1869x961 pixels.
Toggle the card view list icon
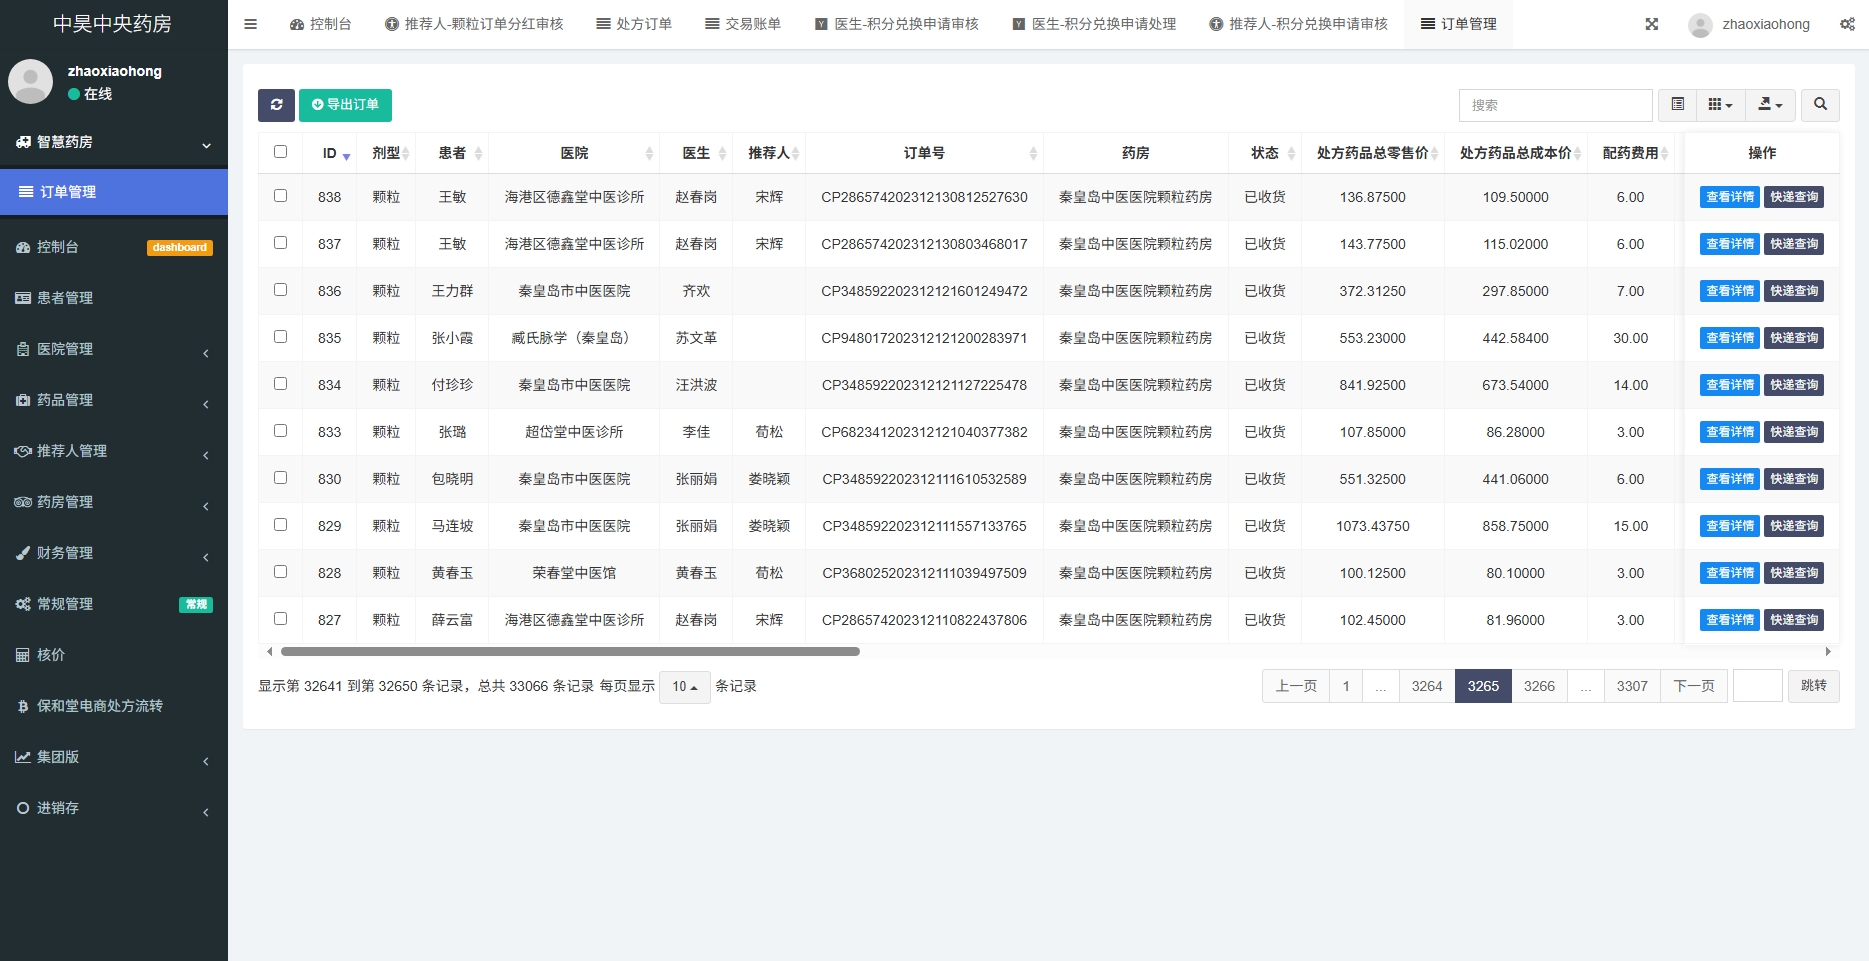point(1677,105)
